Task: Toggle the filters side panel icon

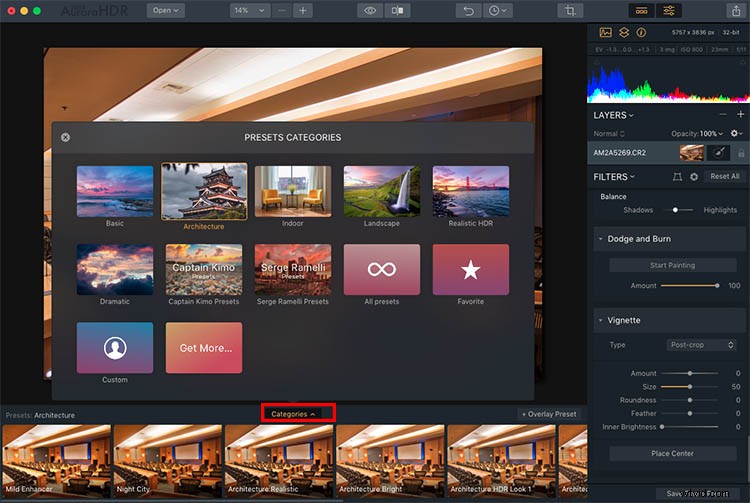Action: pyautogui.click(x=669, y=11)
